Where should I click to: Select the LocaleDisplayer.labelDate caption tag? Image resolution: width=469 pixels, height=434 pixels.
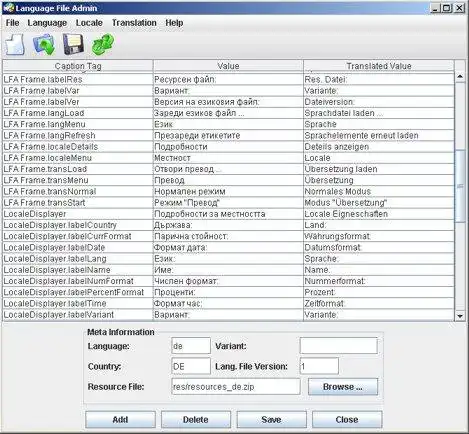[54, 248]
